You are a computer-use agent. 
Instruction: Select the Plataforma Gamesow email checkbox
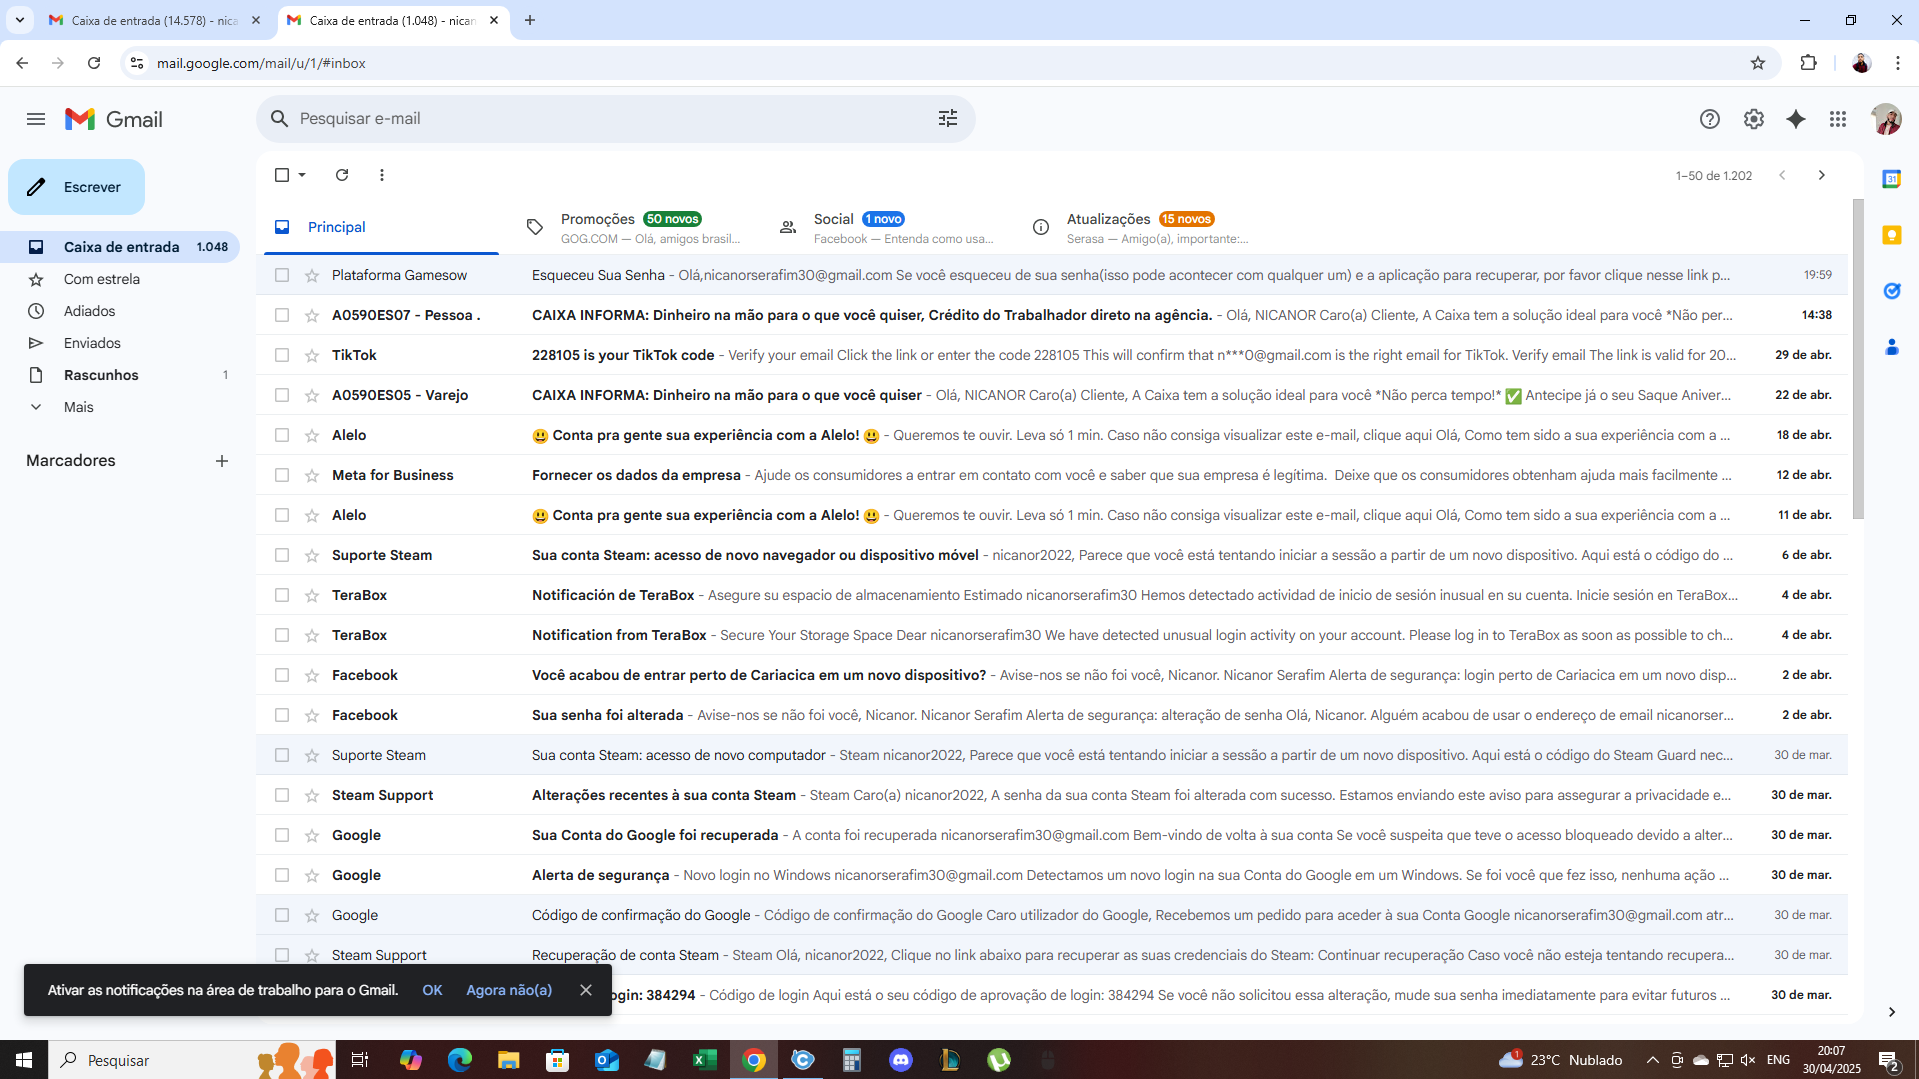(282, 275)
